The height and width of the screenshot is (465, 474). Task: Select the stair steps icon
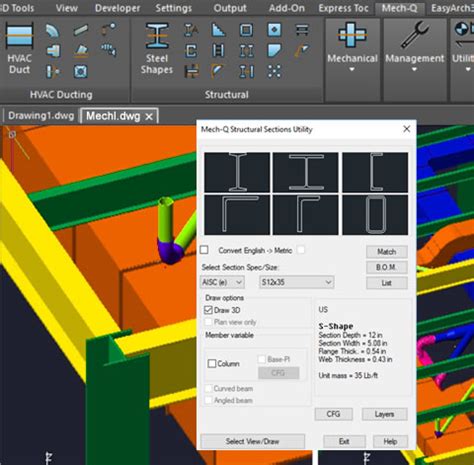(x=218, y=30)
